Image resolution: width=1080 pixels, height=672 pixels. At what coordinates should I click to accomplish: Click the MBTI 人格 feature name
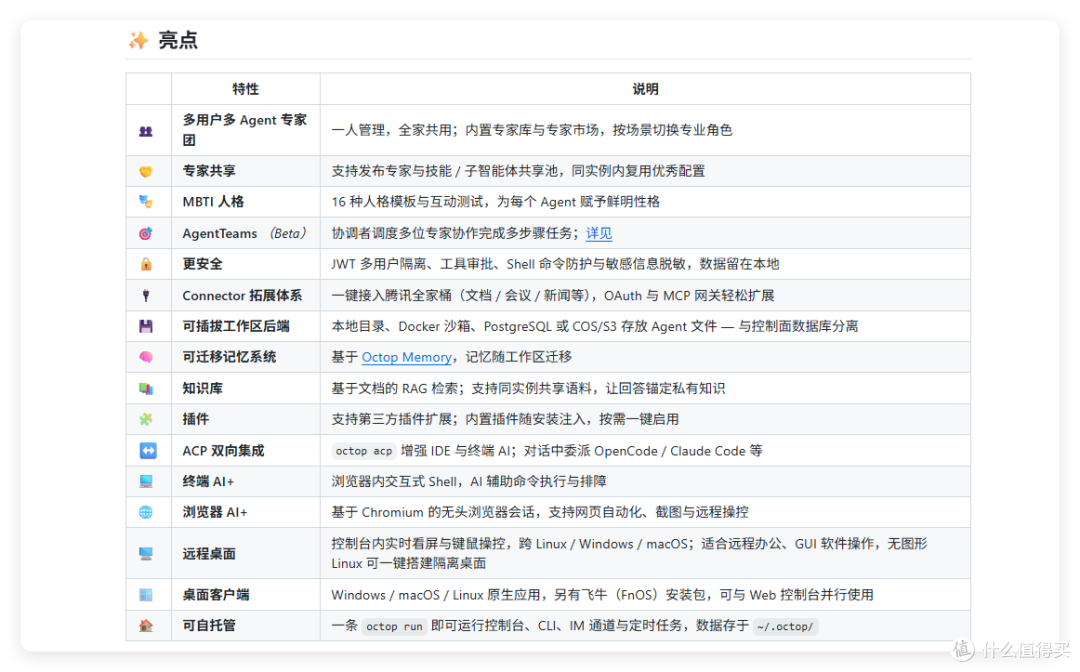[213, 202]
